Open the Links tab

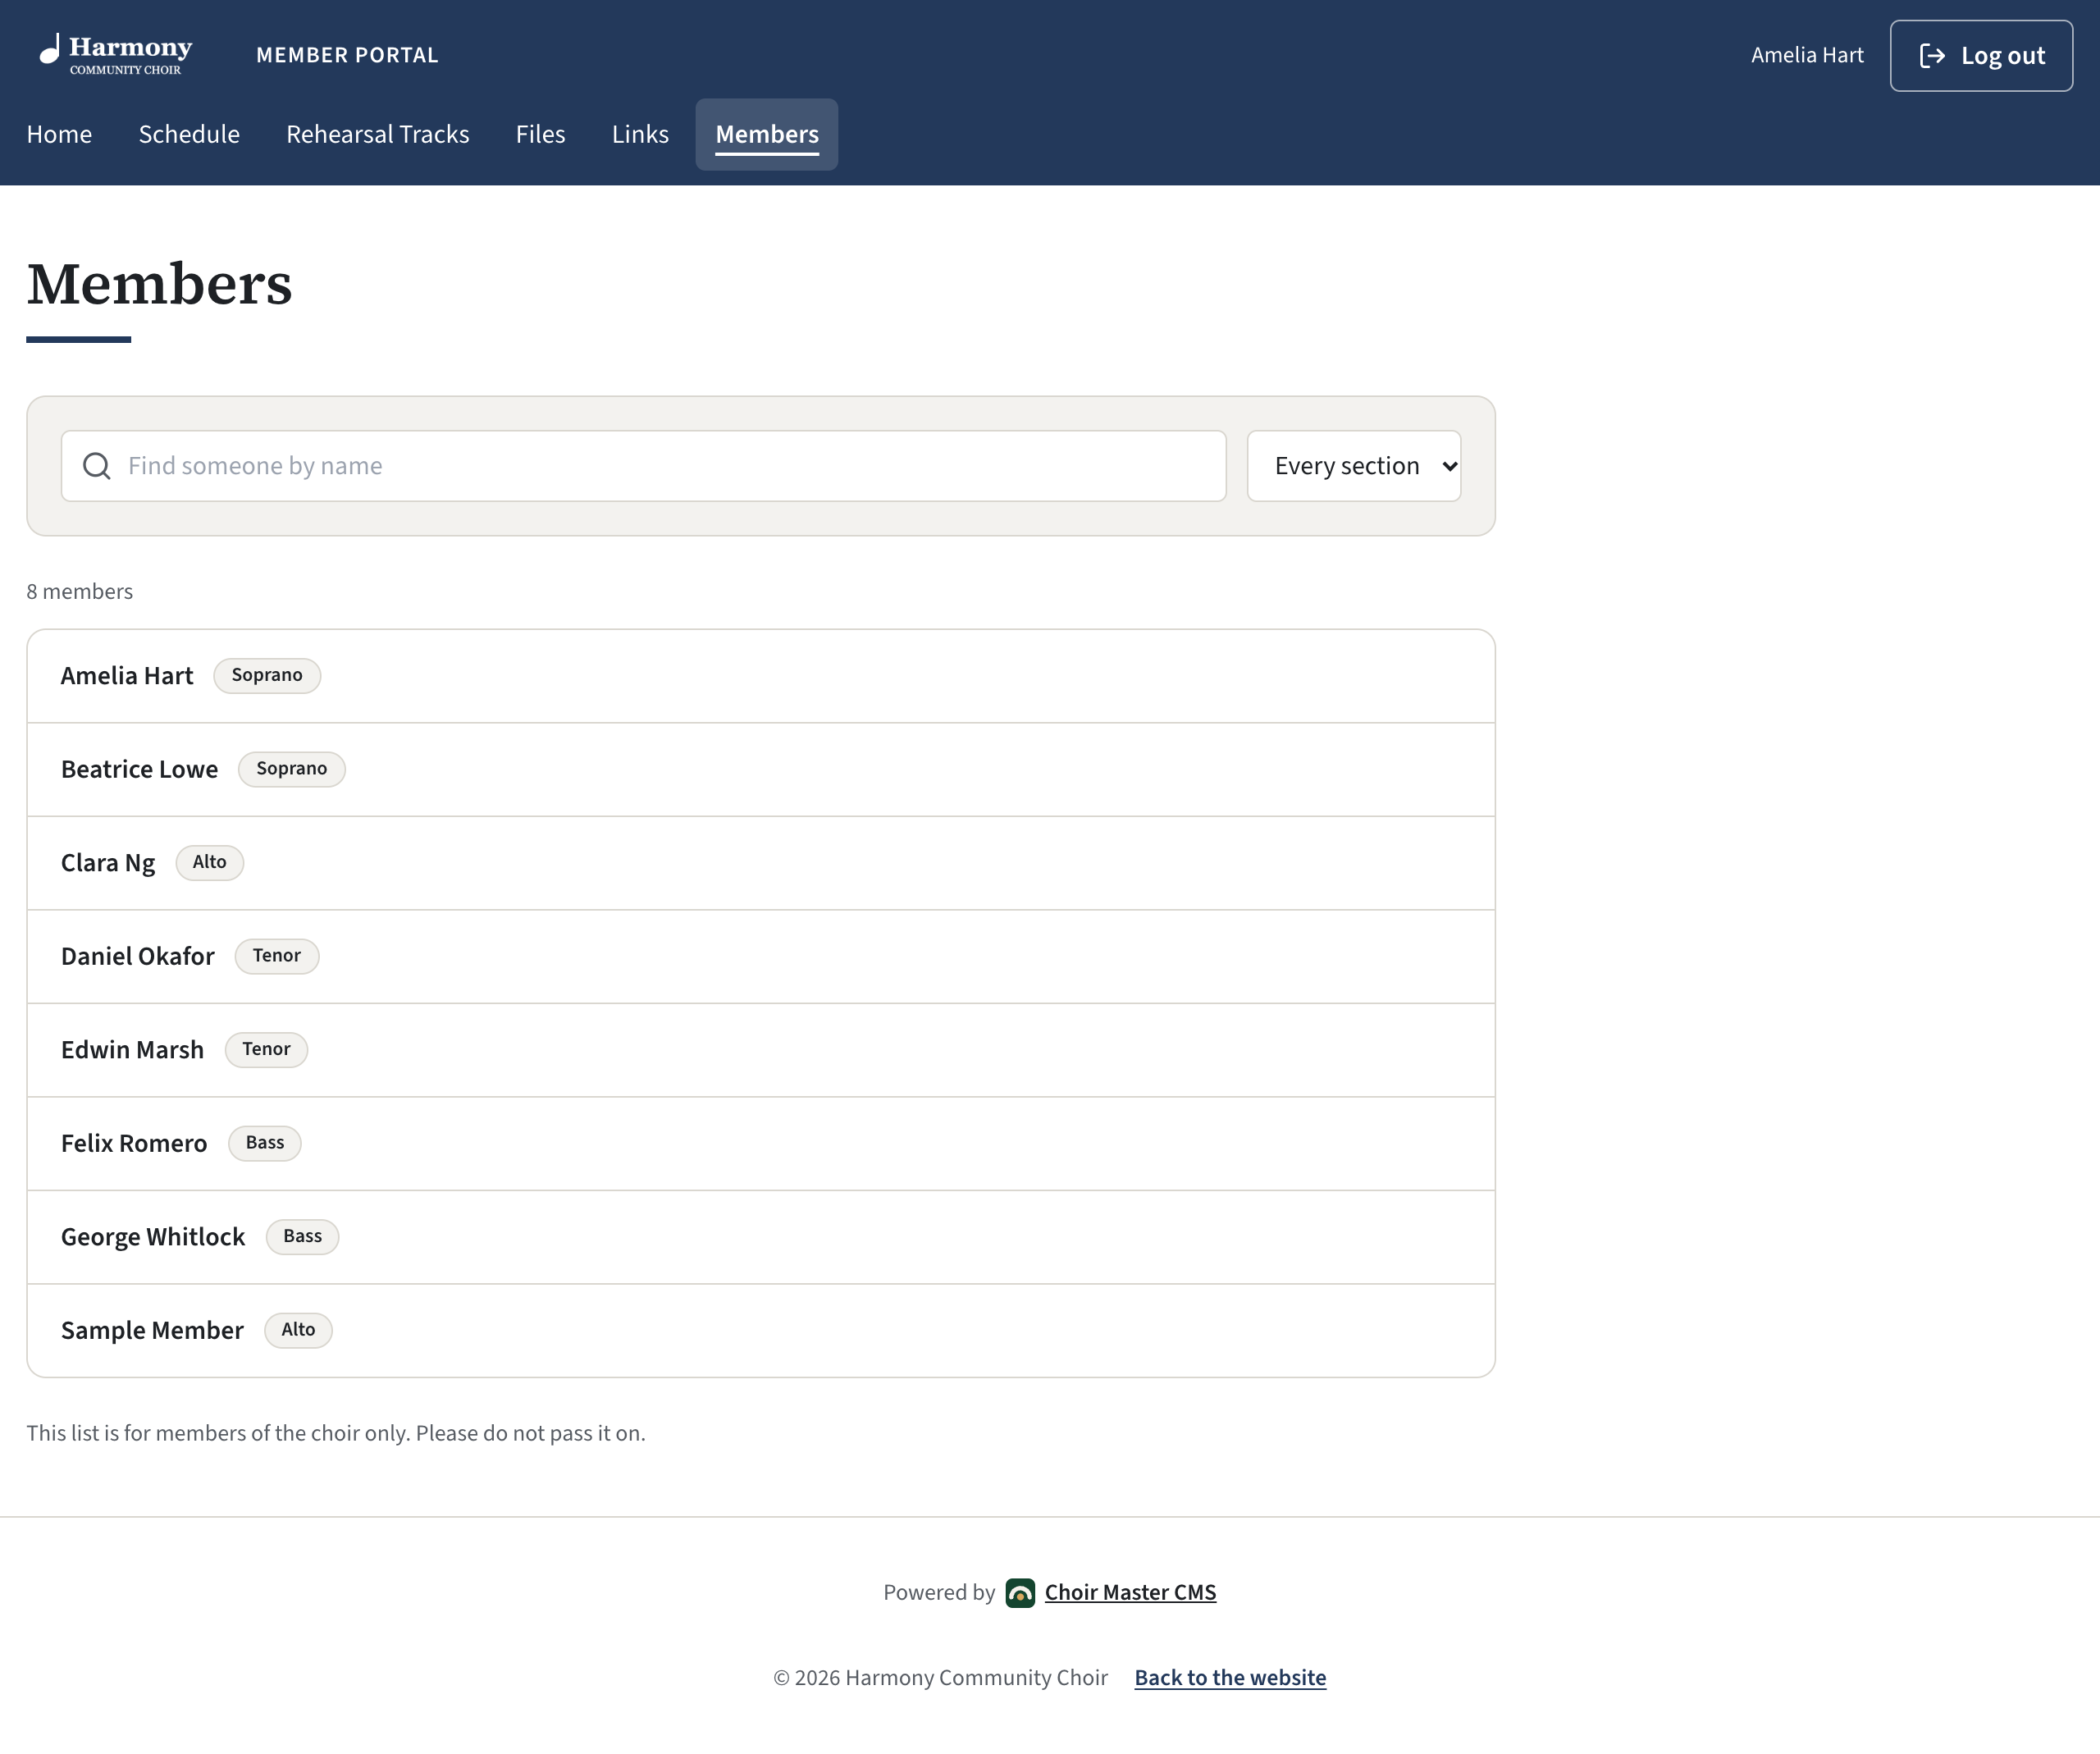click(640, 134)
